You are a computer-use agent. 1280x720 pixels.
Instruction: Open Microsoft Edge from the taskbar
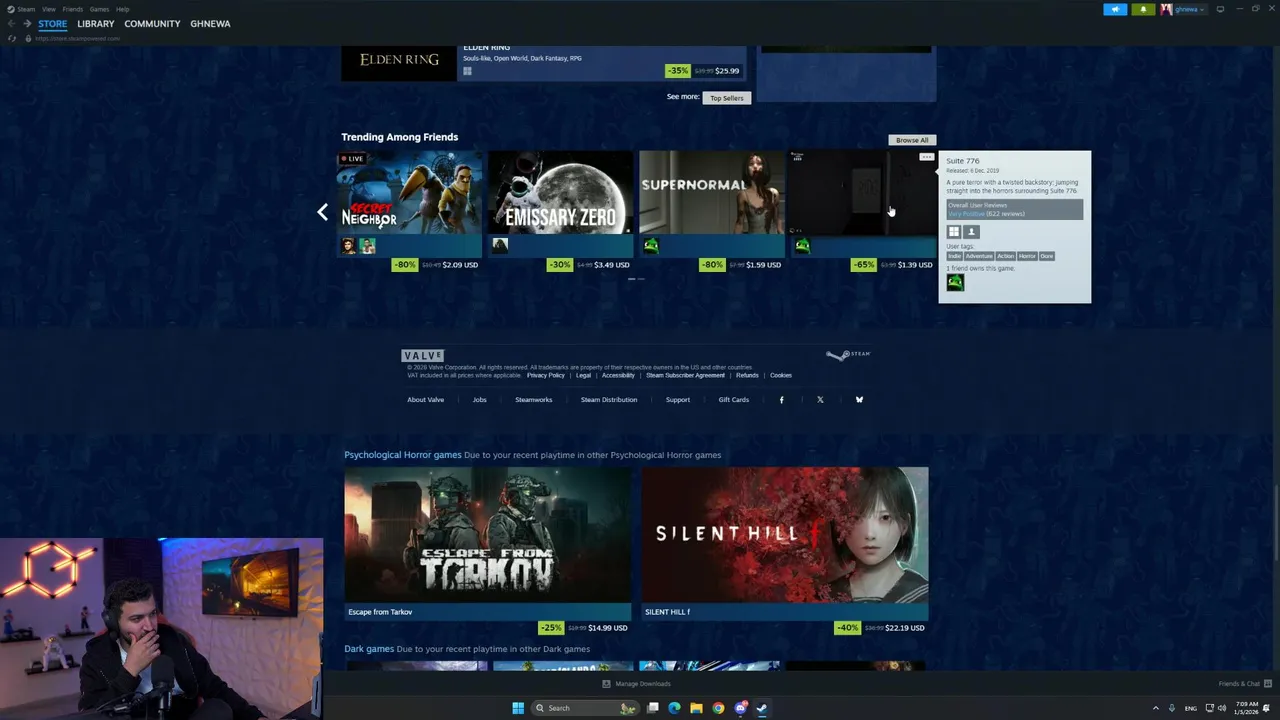pyautogui.click(x=674, y=708)
